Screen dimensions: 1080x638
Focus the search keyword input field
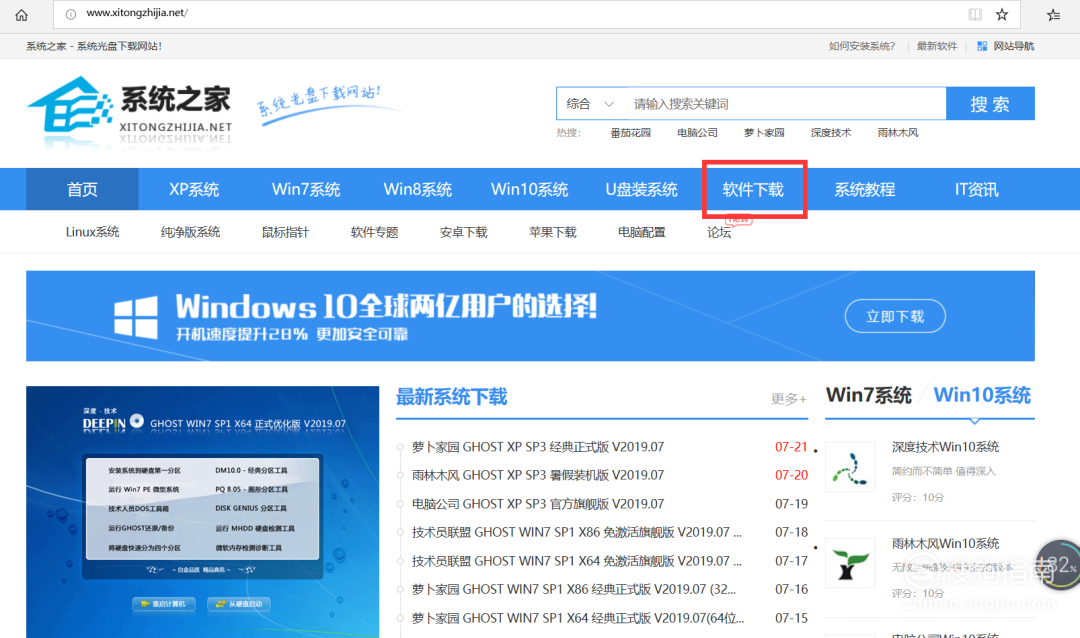pos(785,104)
